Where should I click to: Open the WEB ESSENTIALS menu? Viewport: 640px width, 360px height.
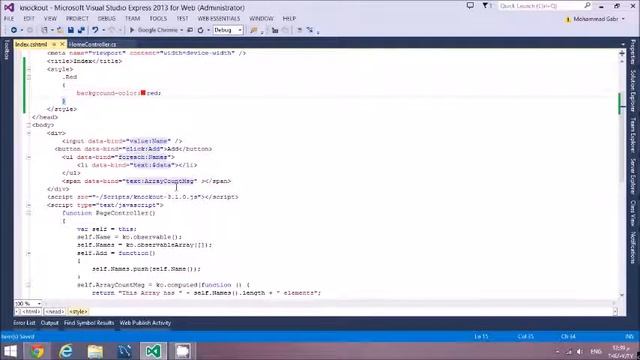pos(219,19)
